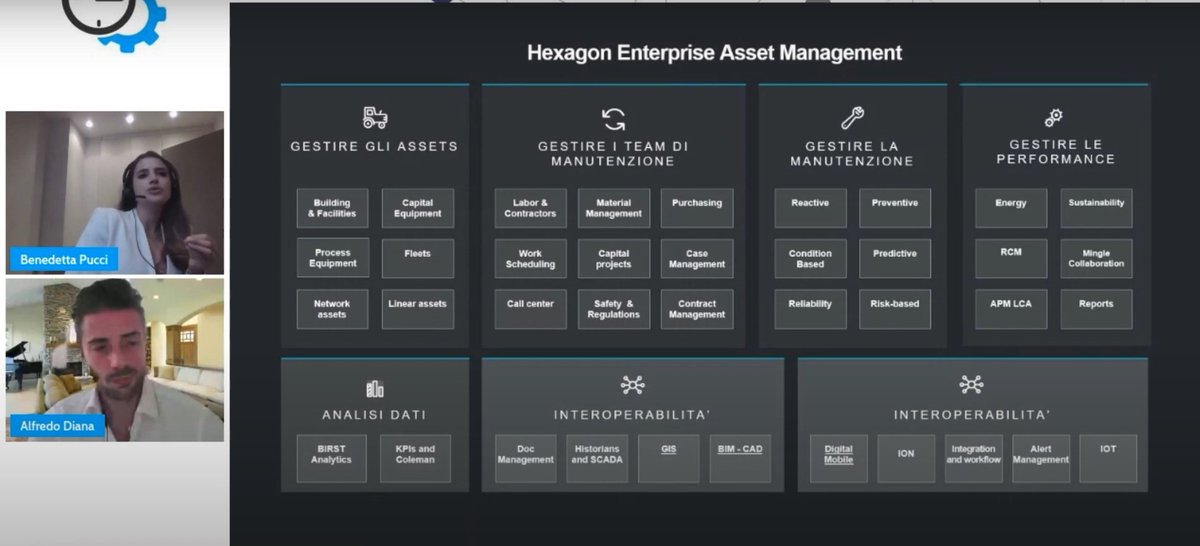Open the Integration and workflow tile
Viewport: 1200px width, 546px height.
974,459
